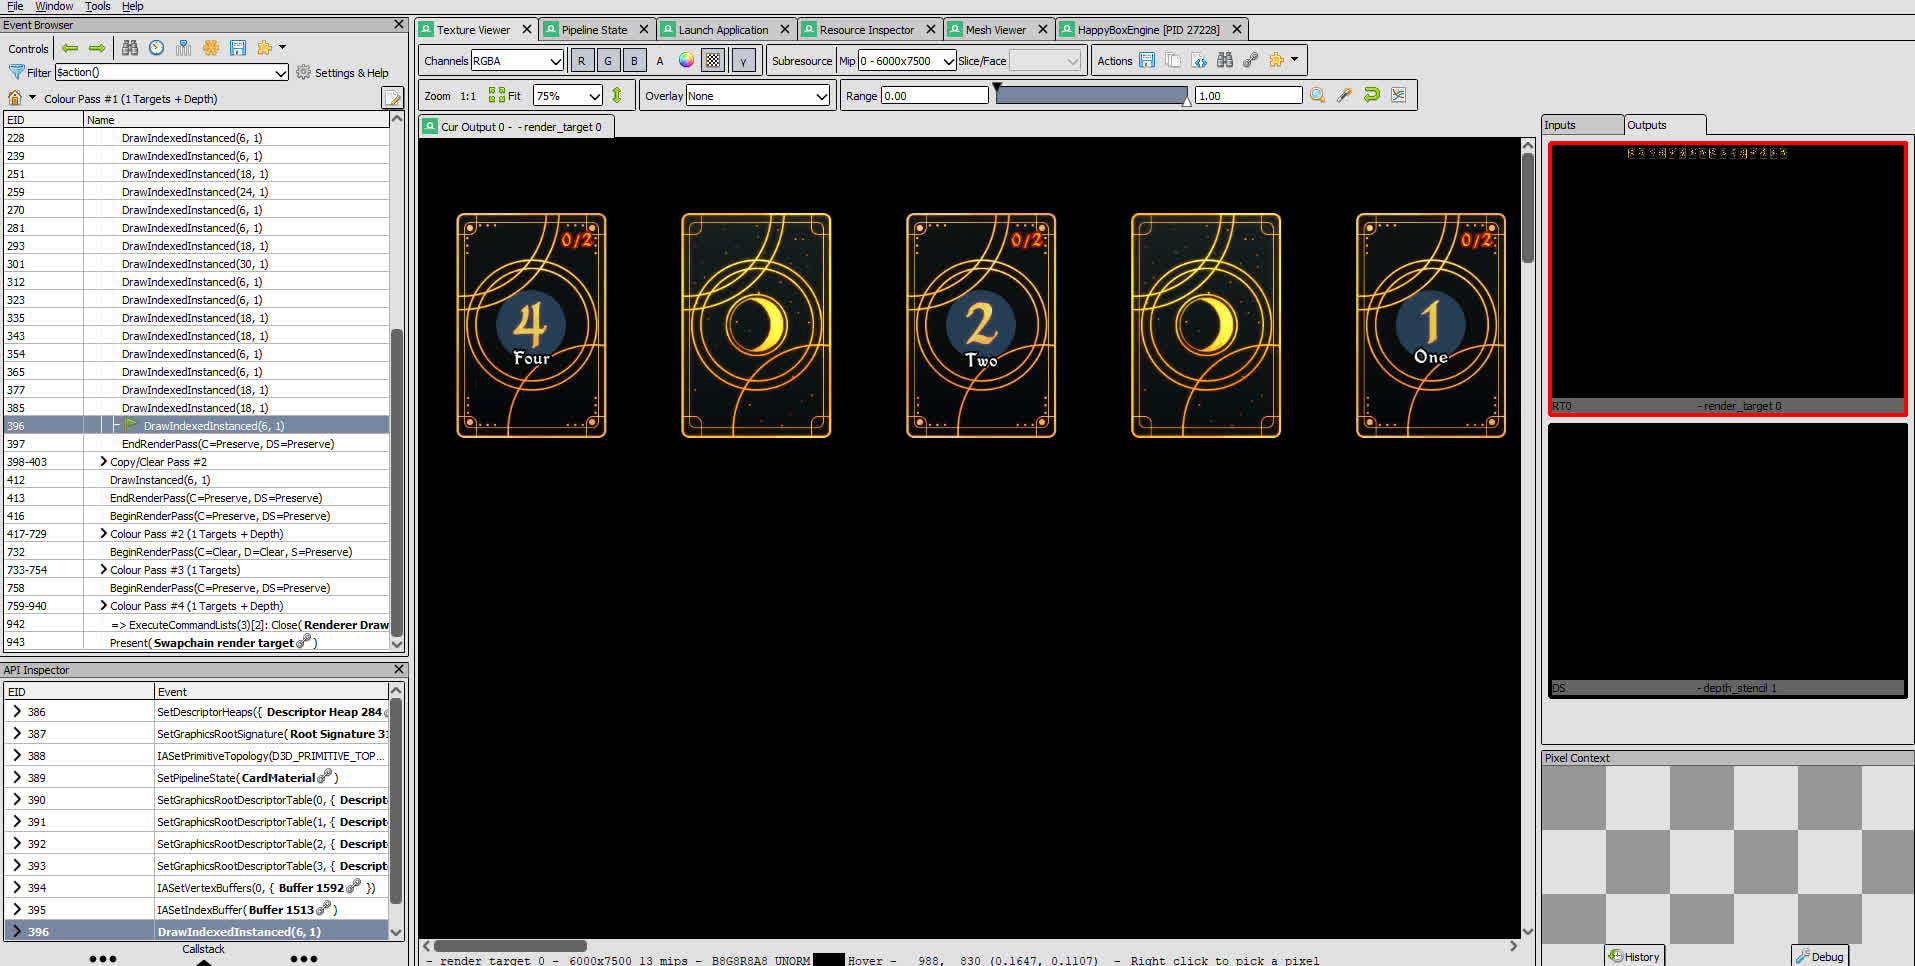Open the Tools menu
This screenshot has height=966, width=1915.
coord(97,6)
